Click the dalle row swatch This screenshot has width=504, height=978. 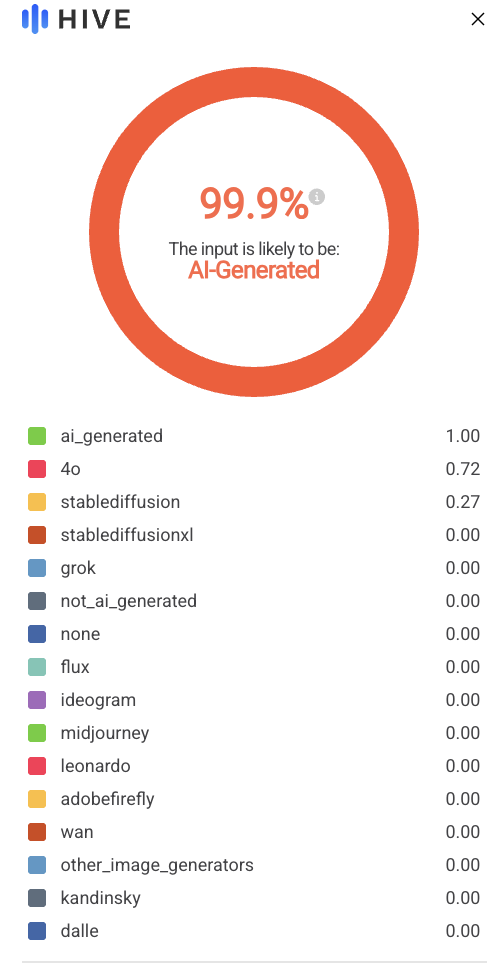pos(37,931)
